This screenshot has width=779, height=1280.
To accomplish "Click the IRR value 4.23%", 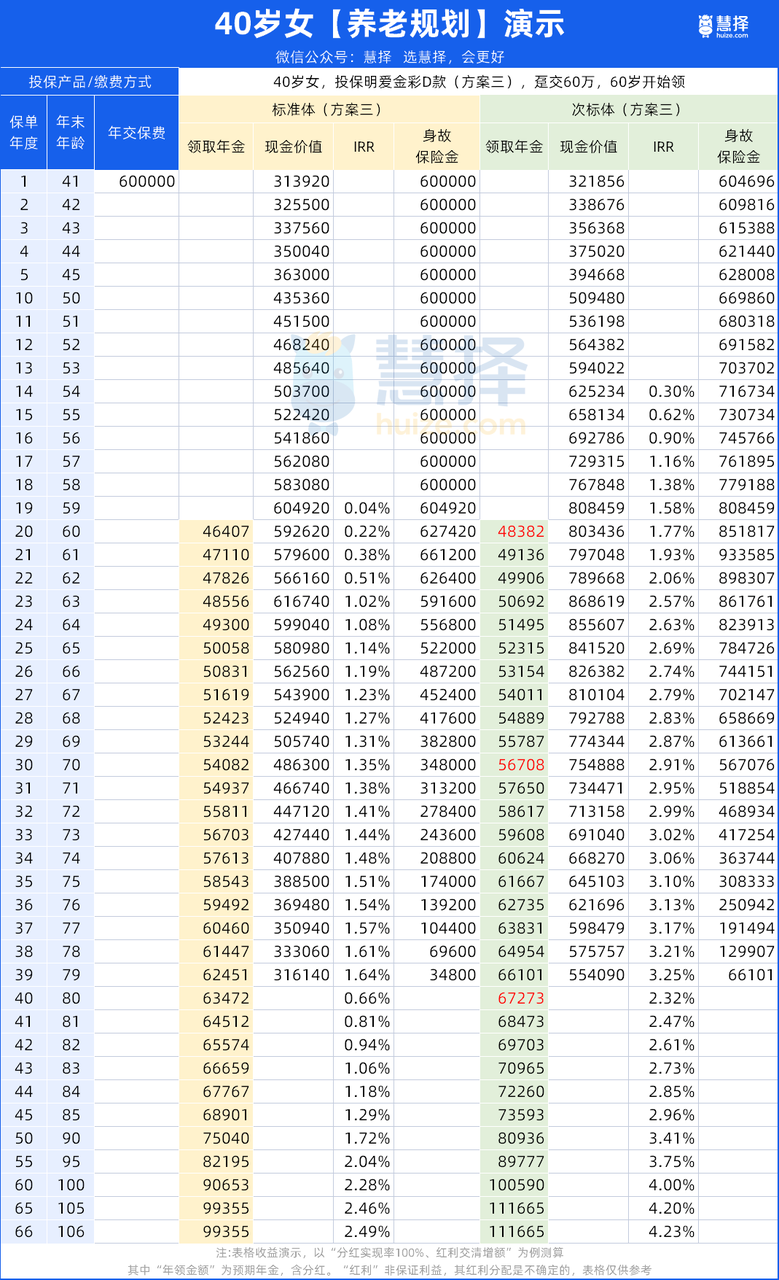I will coord(671,1232).
